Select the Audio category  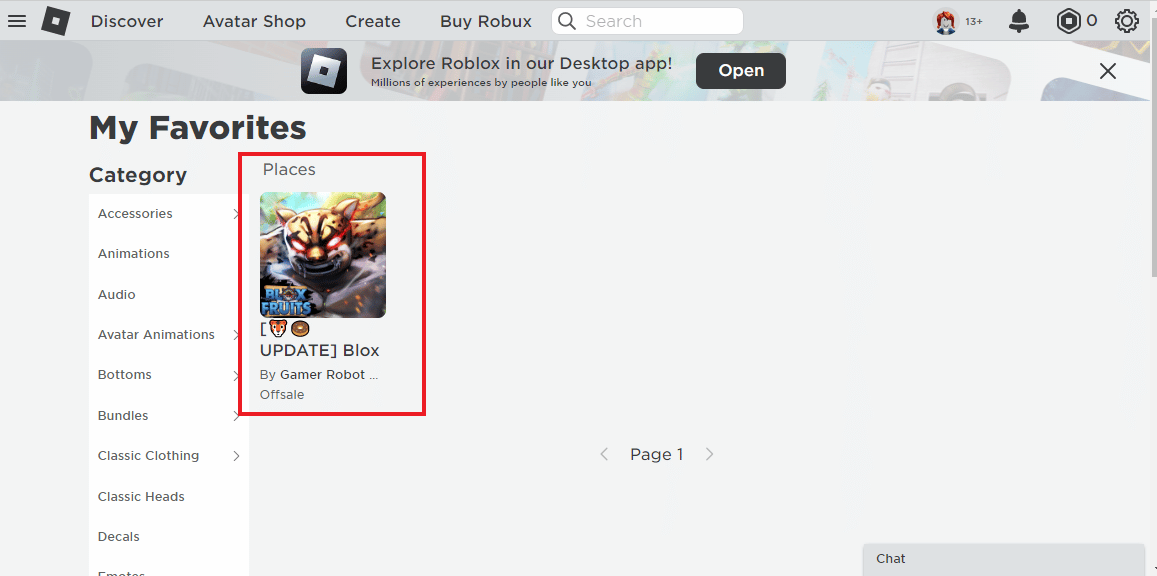pos(117,294)
